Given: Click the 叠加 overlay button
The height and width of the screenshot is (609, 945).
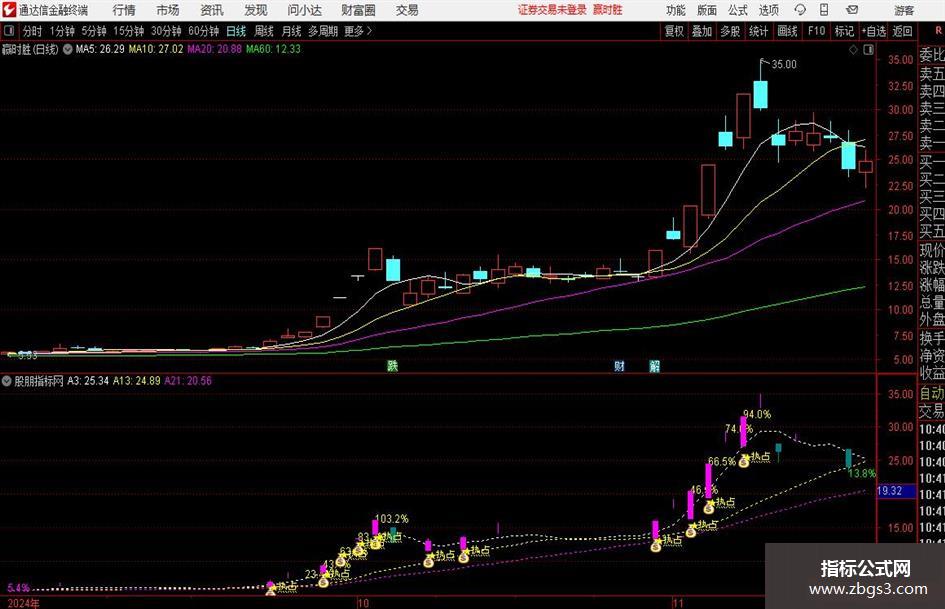Looking at the screenshot, I should coord(702,31).
